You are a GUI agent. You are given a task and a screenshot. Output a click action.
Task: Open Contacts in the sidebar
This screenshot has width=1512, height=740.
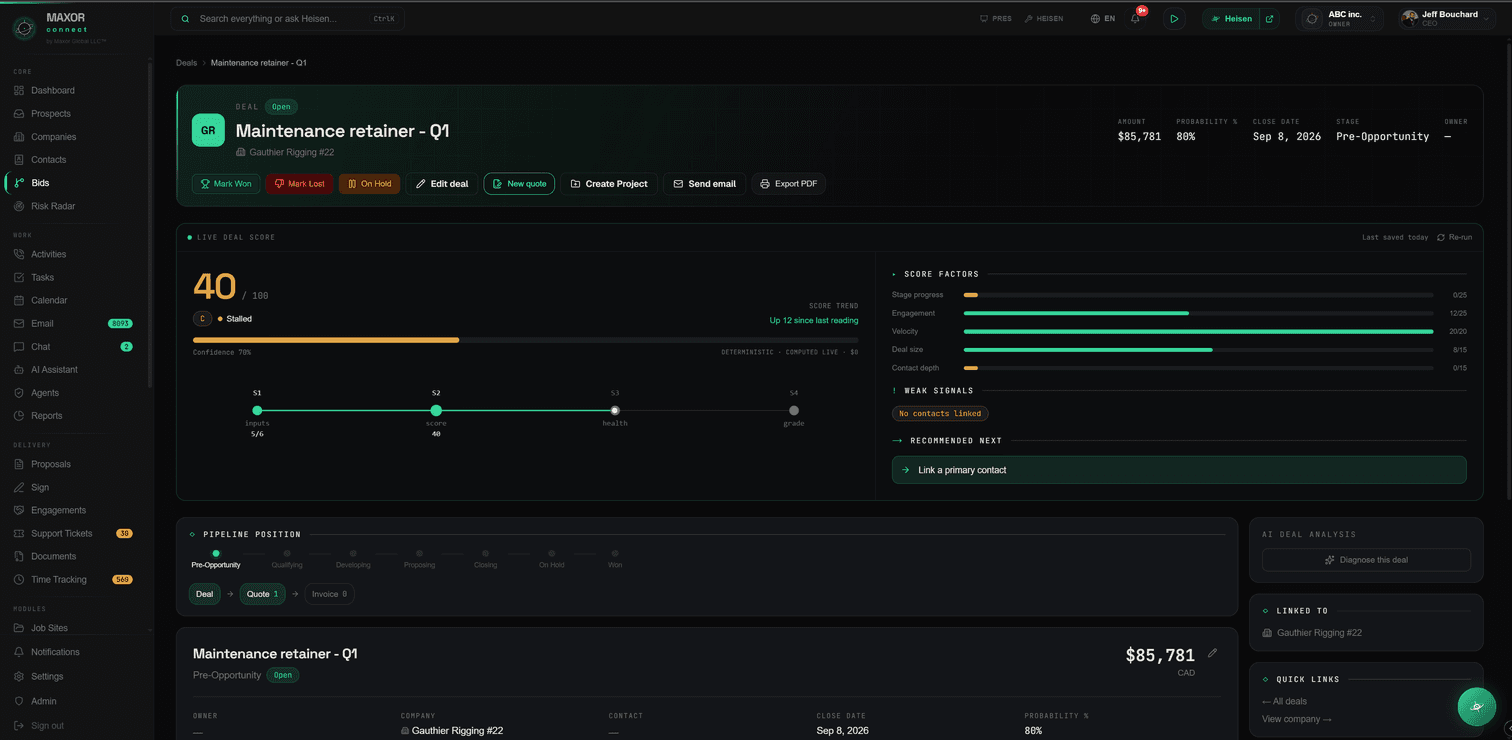48,160
